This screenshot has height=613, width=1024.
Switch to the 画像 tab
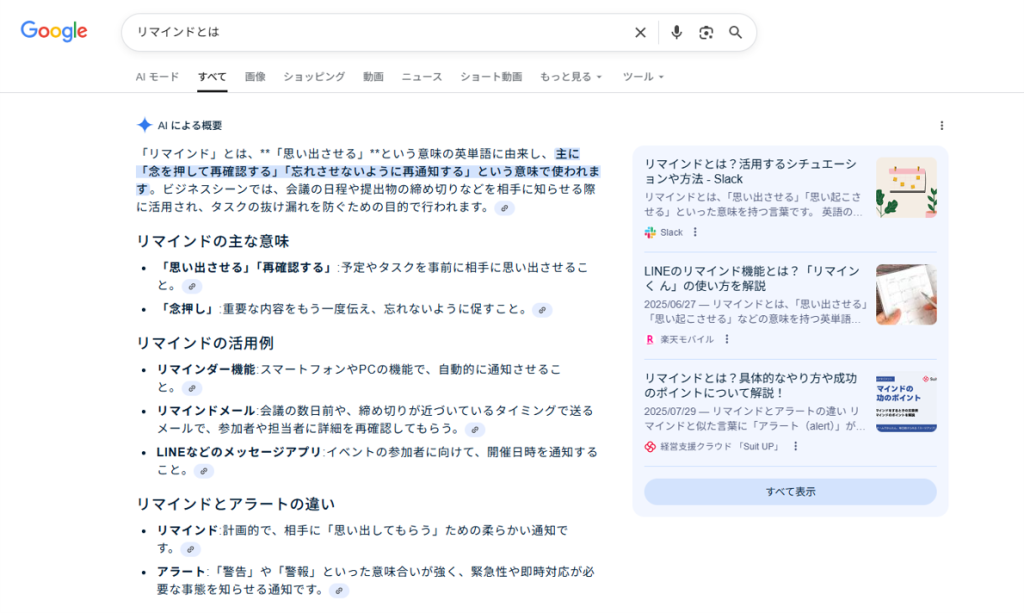(255, 77)
